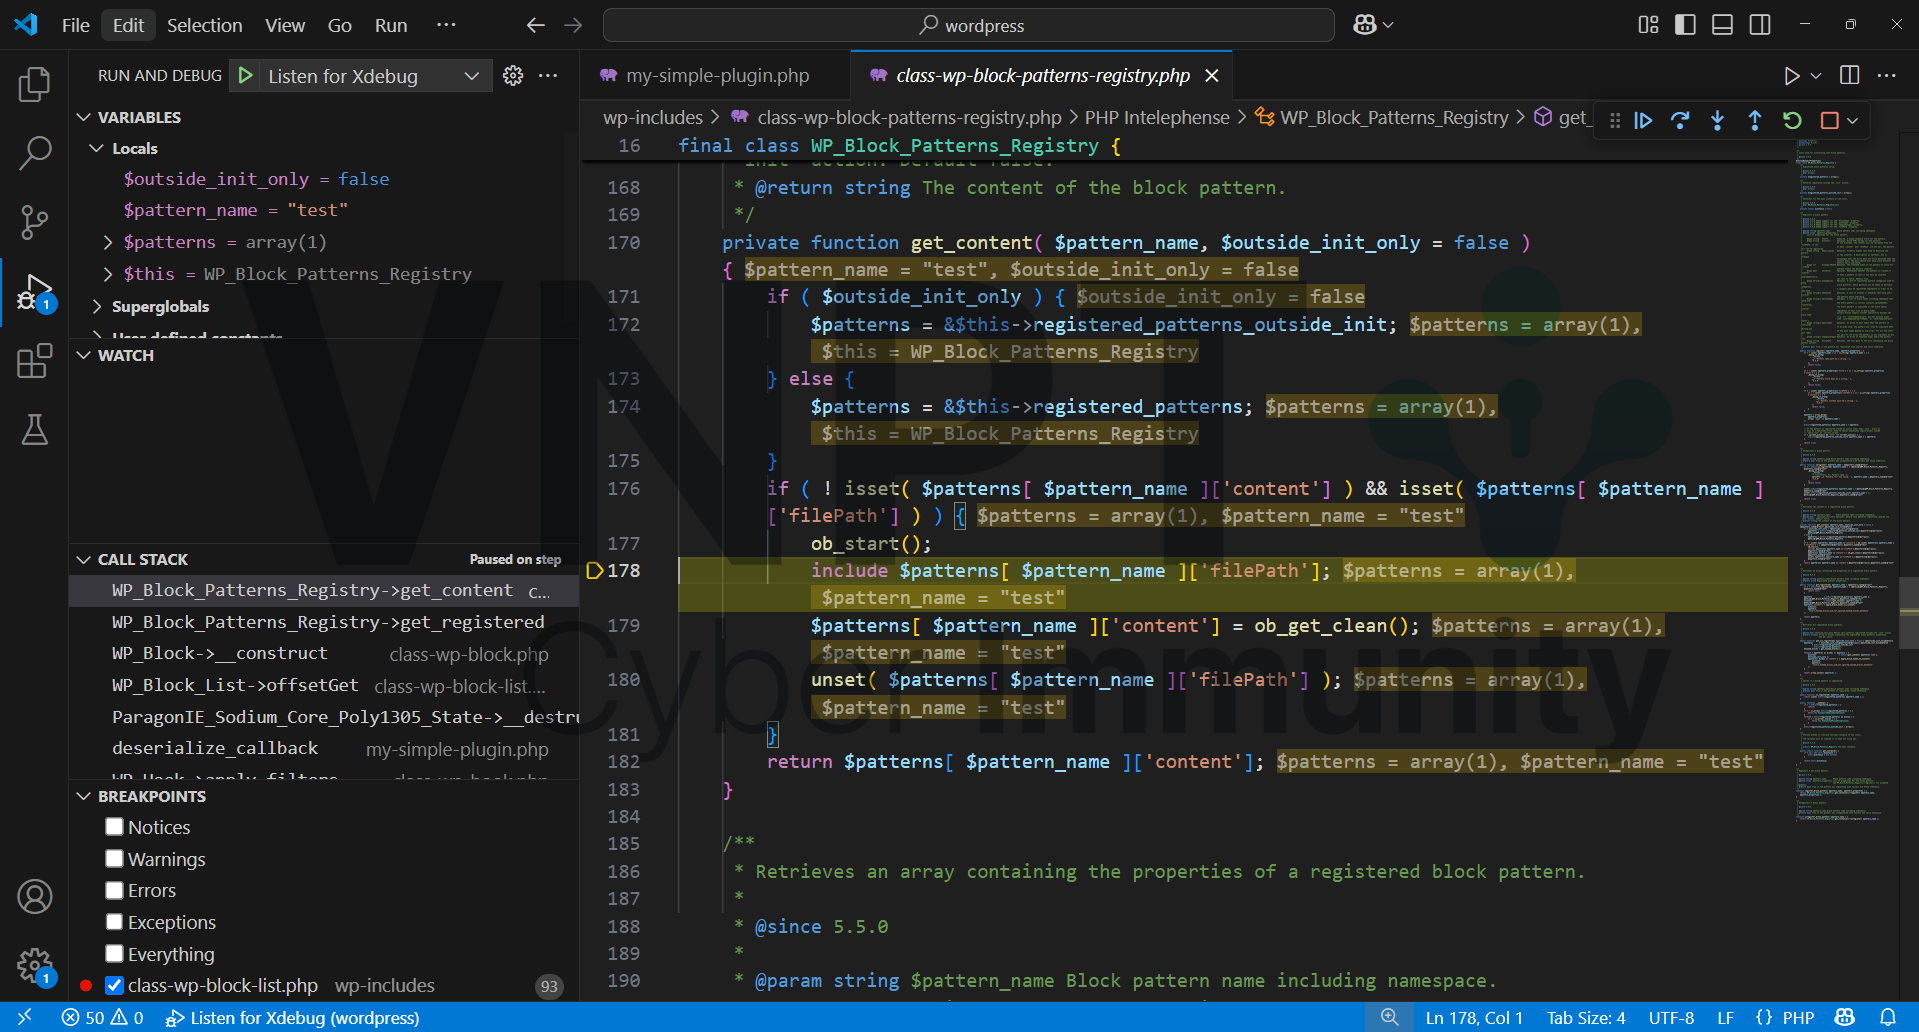Open the Accounts menu icon

pyautogui.click(x=35, y=897)
